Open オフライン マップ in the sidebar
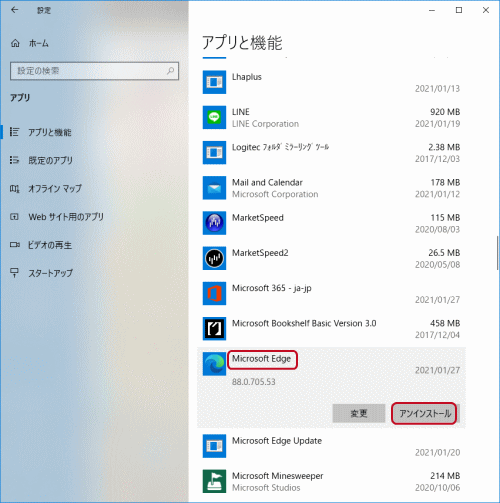The width and height of the screenshot is (500, 503). [55, 189]
